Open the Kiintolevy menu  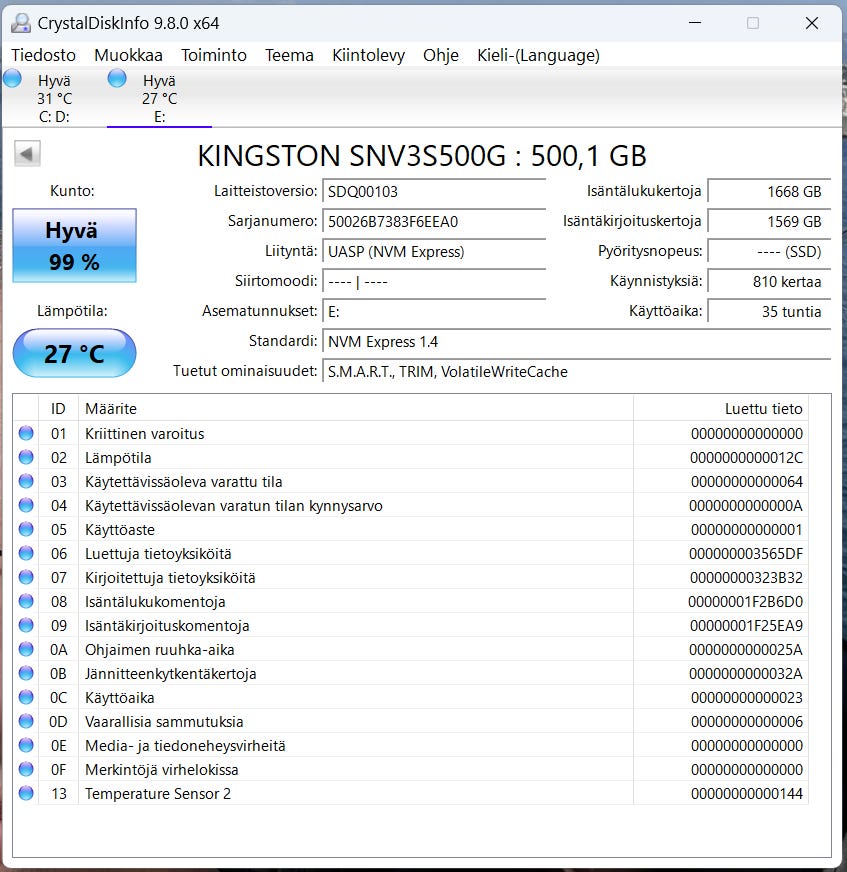click(368, 56)
